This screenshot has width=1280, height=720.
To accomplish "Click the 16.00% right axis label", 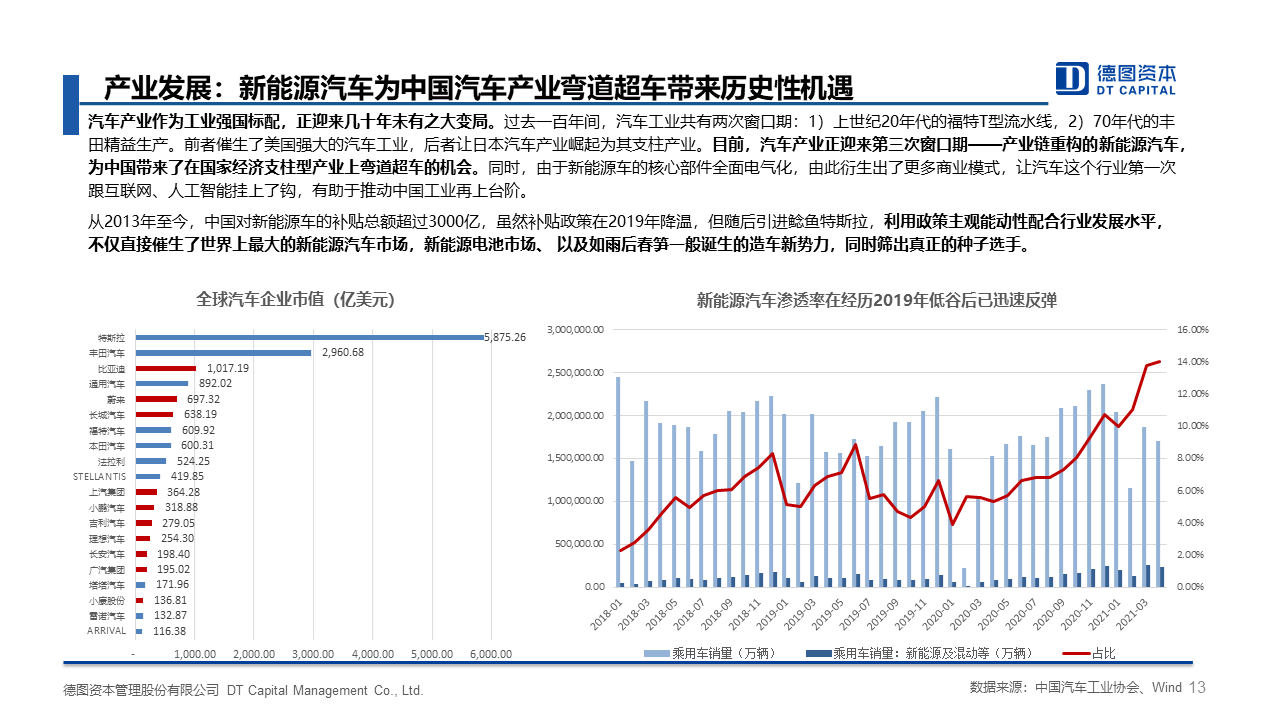I will (x=1194, y=329).
